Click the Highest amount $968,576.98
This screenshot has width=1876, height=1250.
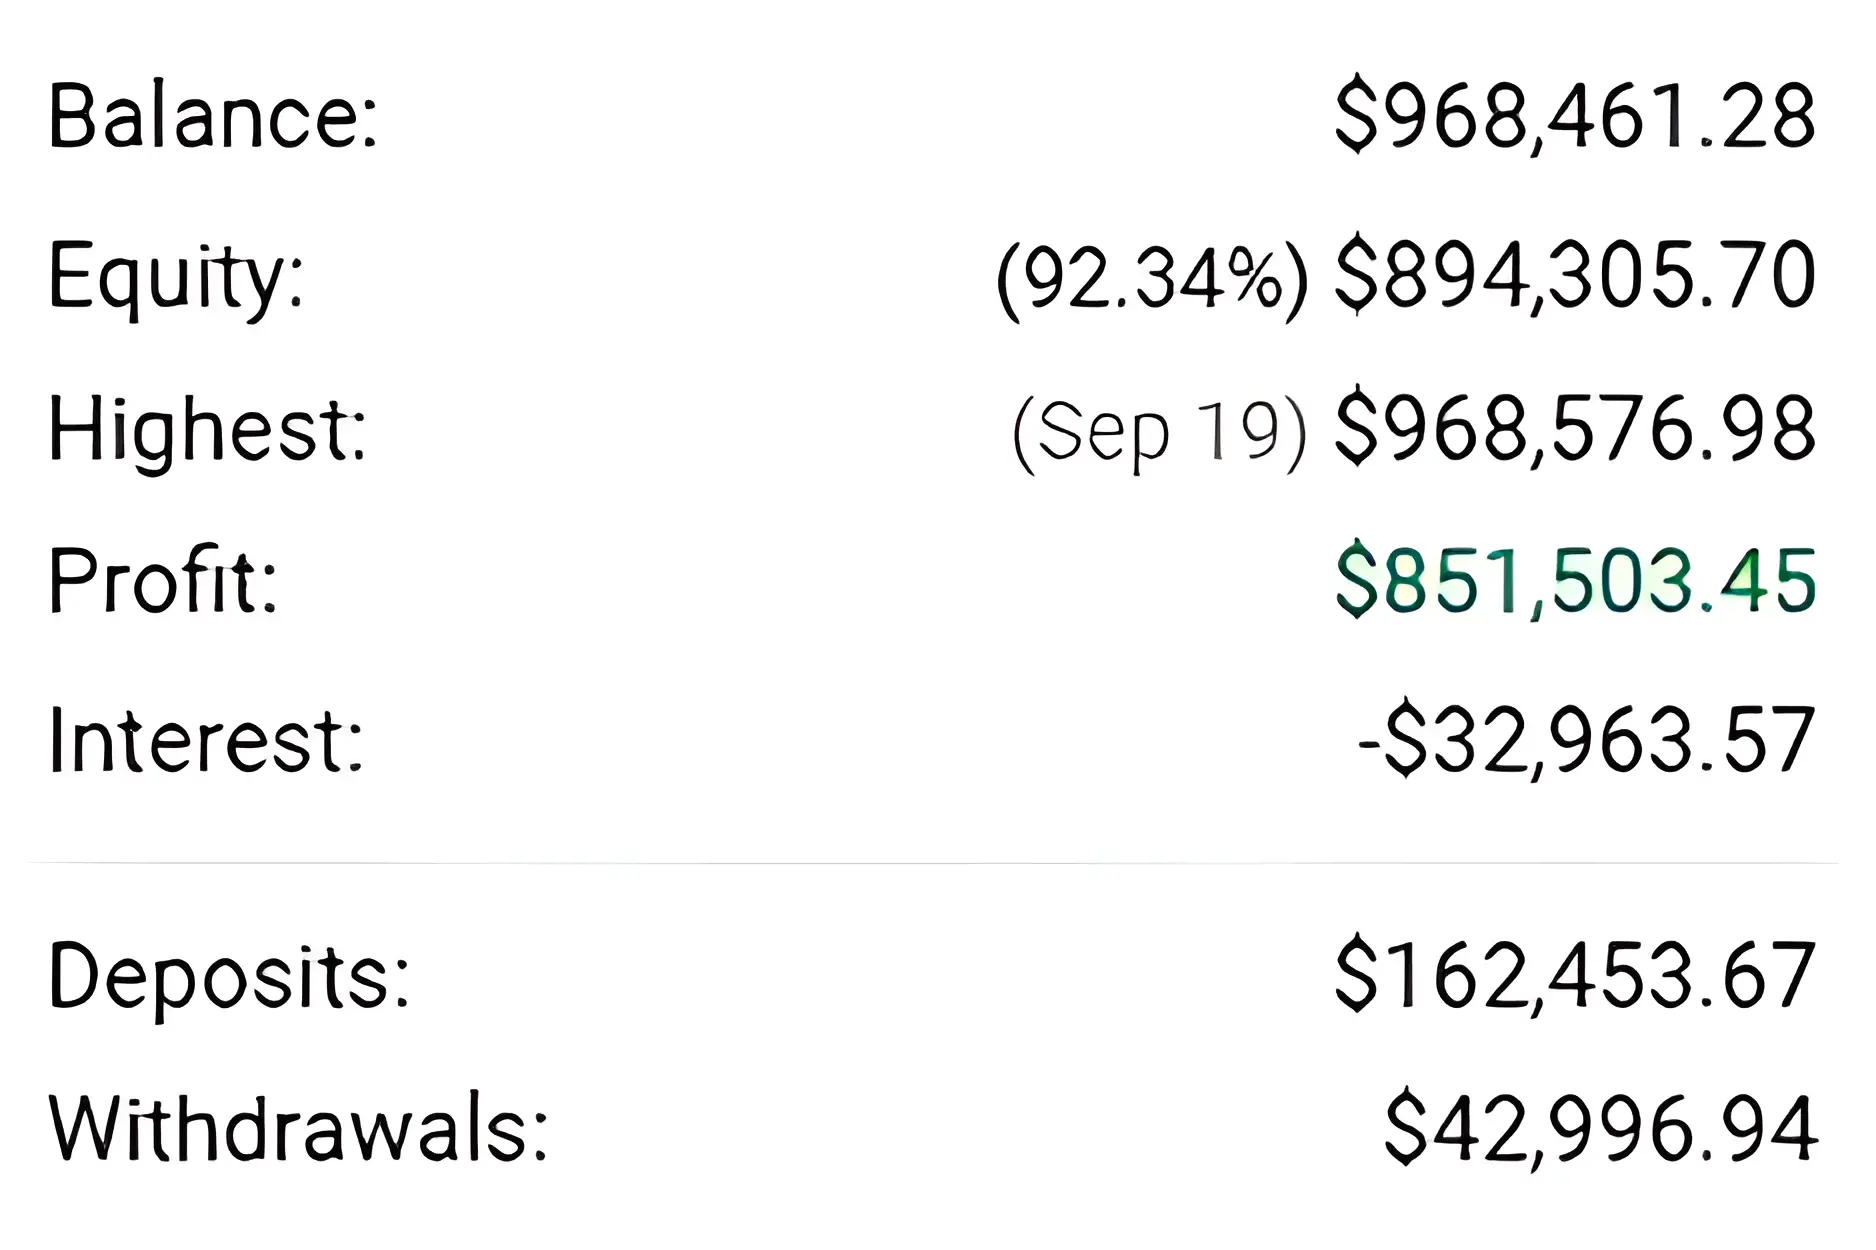(1575, 430)
